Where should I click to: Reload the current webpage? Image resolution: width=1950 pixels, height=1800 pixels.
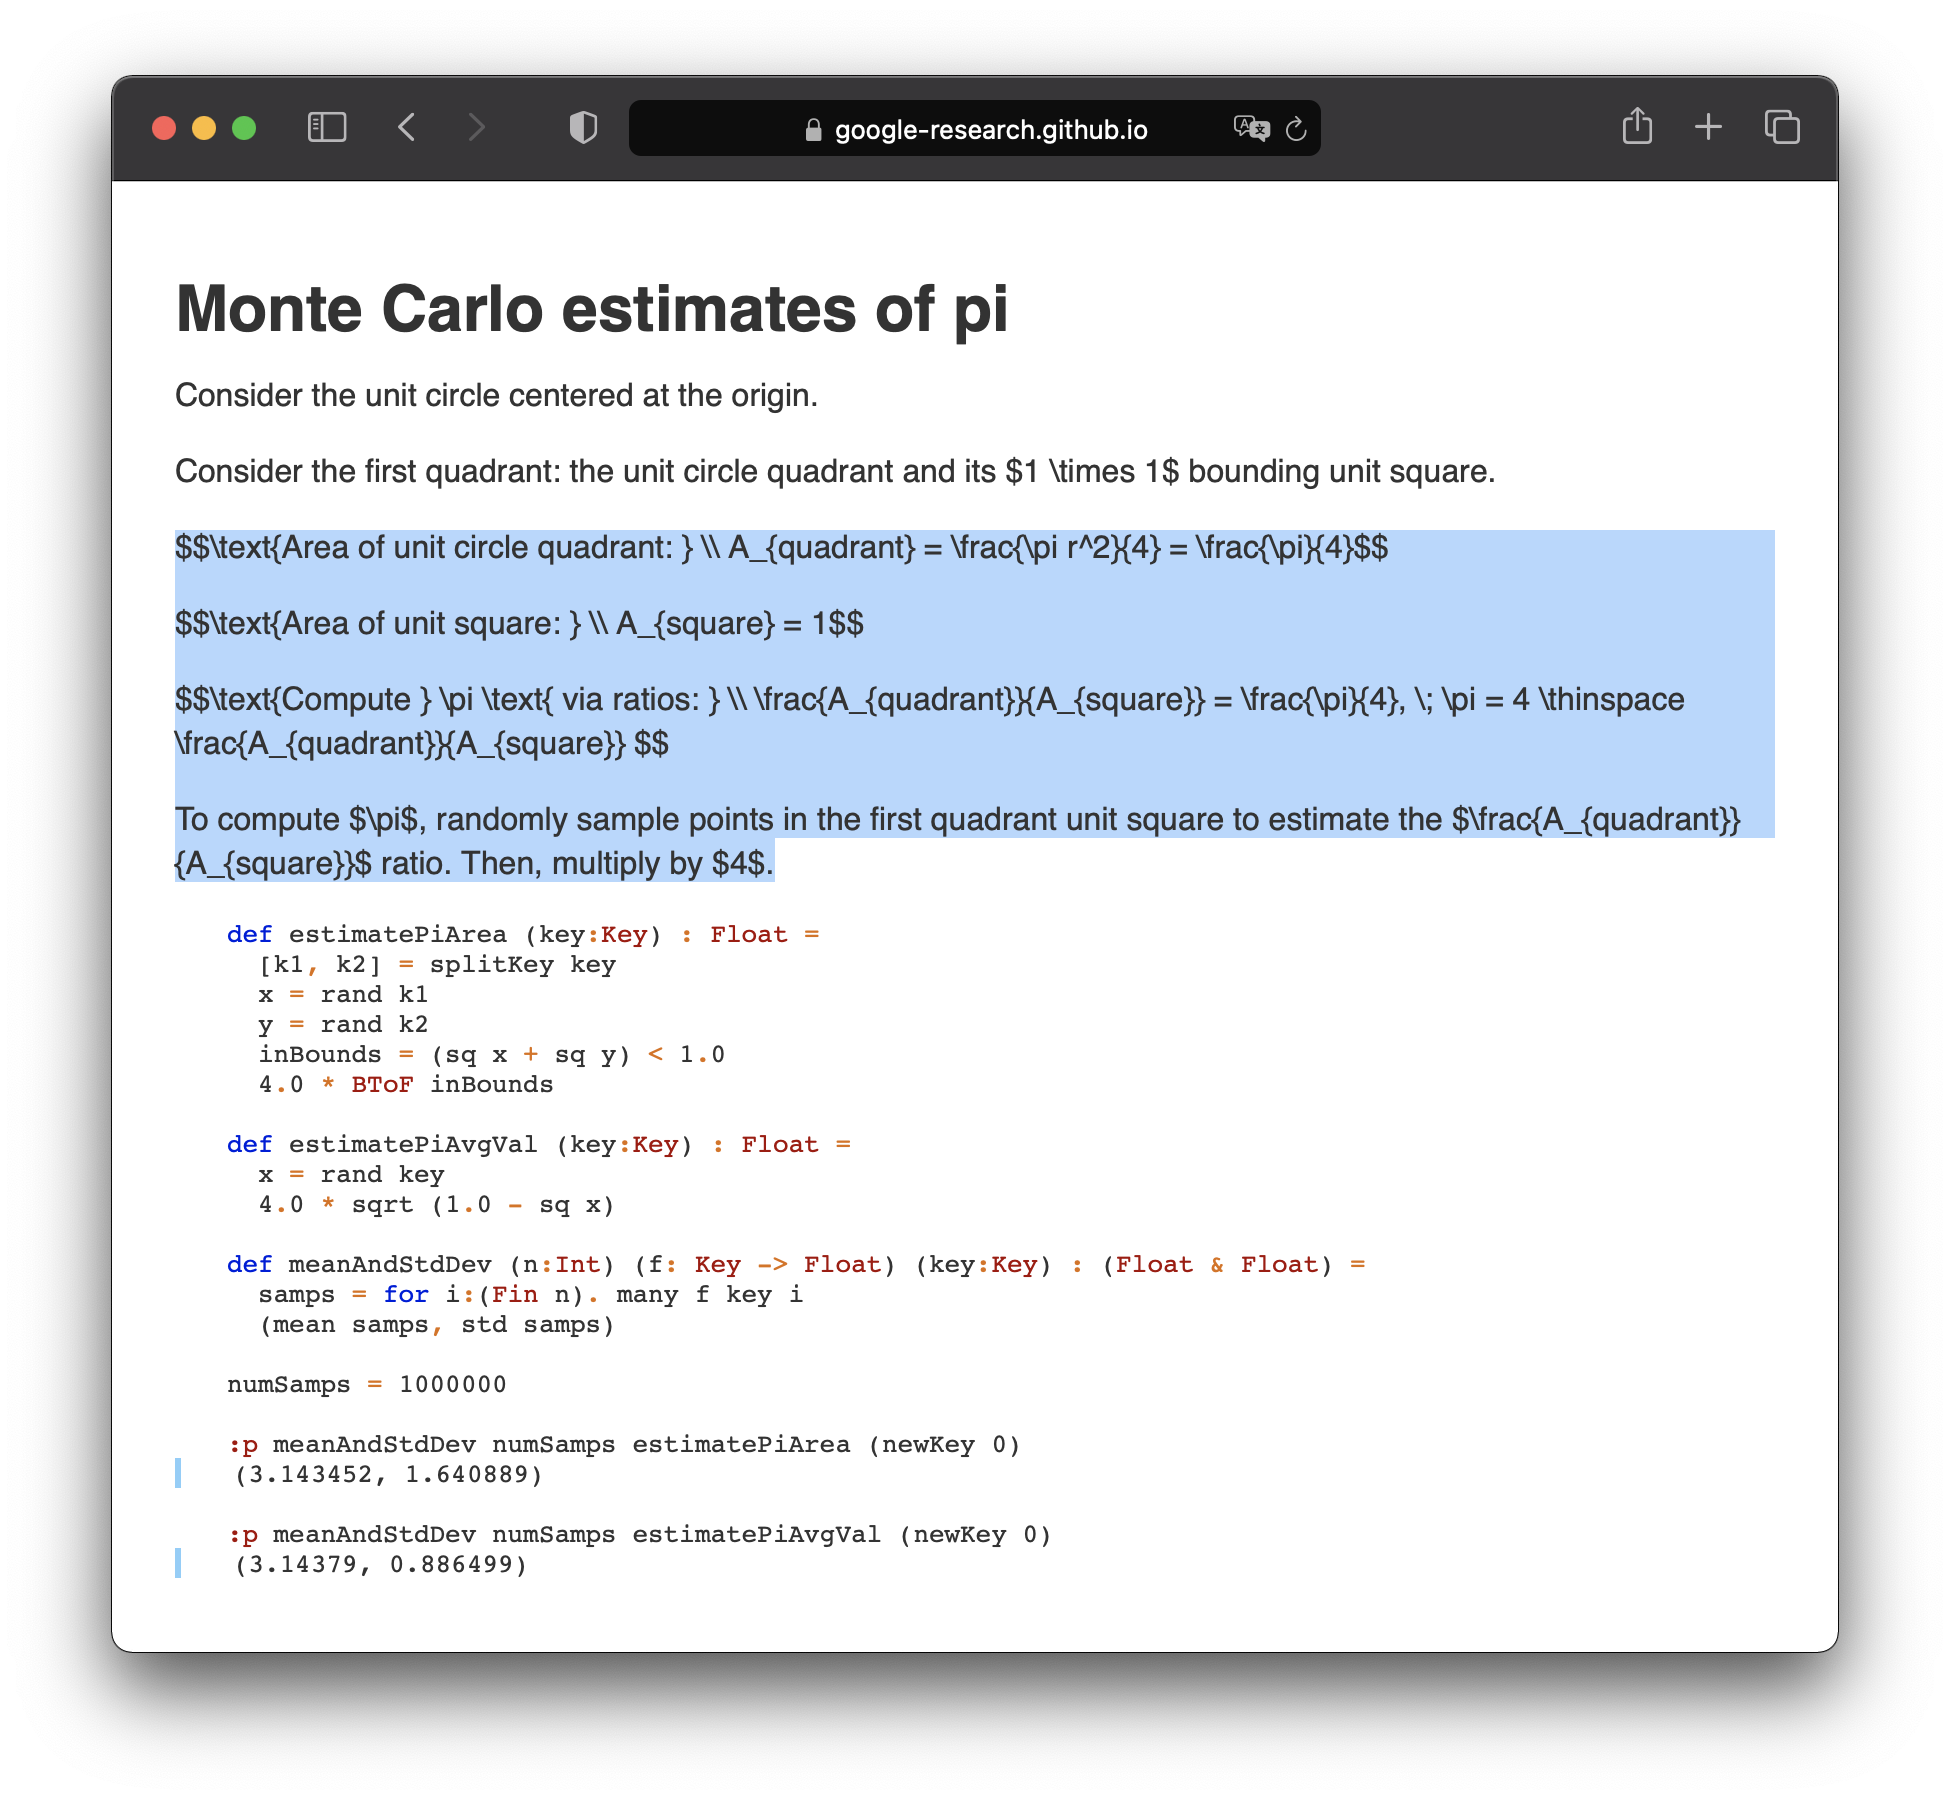click(x=1296, y=128)
